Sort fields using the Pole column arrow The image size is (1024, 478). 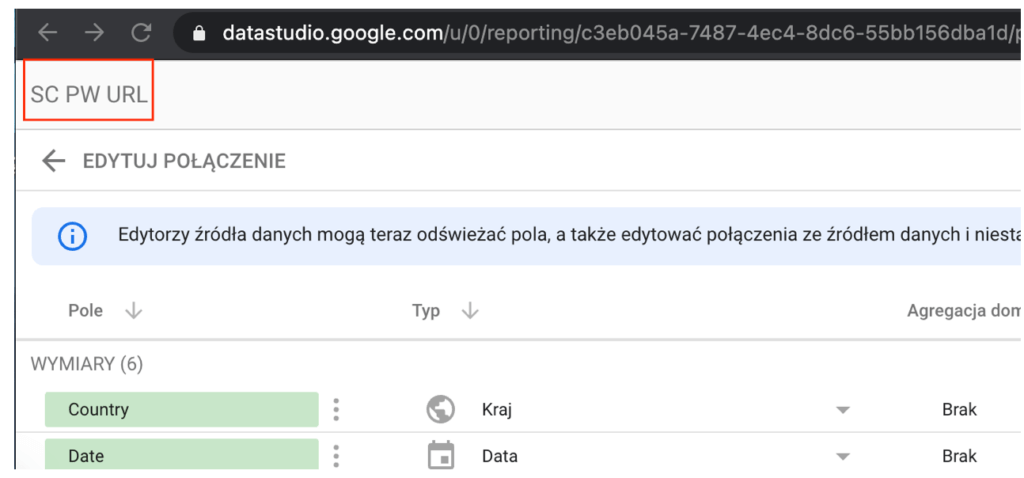133,311
